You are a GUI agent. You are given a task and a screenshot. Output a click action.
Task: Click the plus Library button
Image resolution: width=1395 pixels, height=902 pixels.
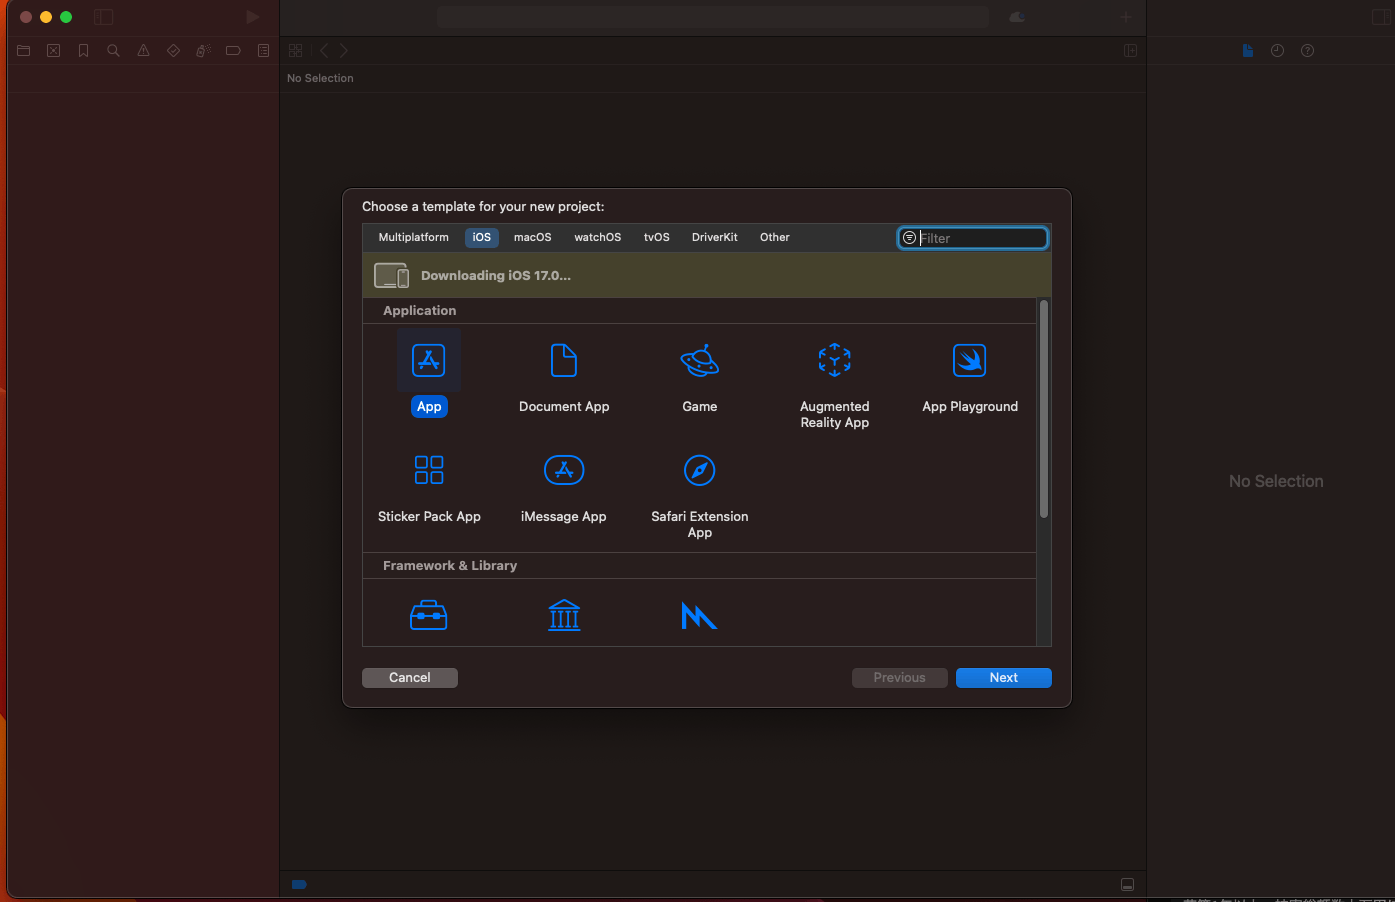pos(1126,17)
